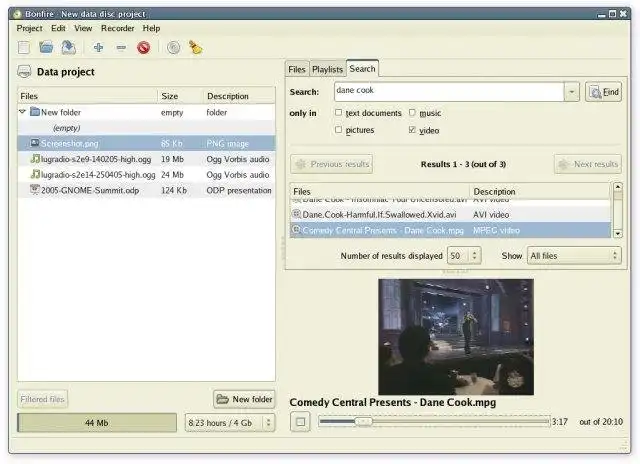Click the New folder folder icon in tree
The height and width of the screenshot is (464, 640).
pyautogui.click(x=35, y=112)
